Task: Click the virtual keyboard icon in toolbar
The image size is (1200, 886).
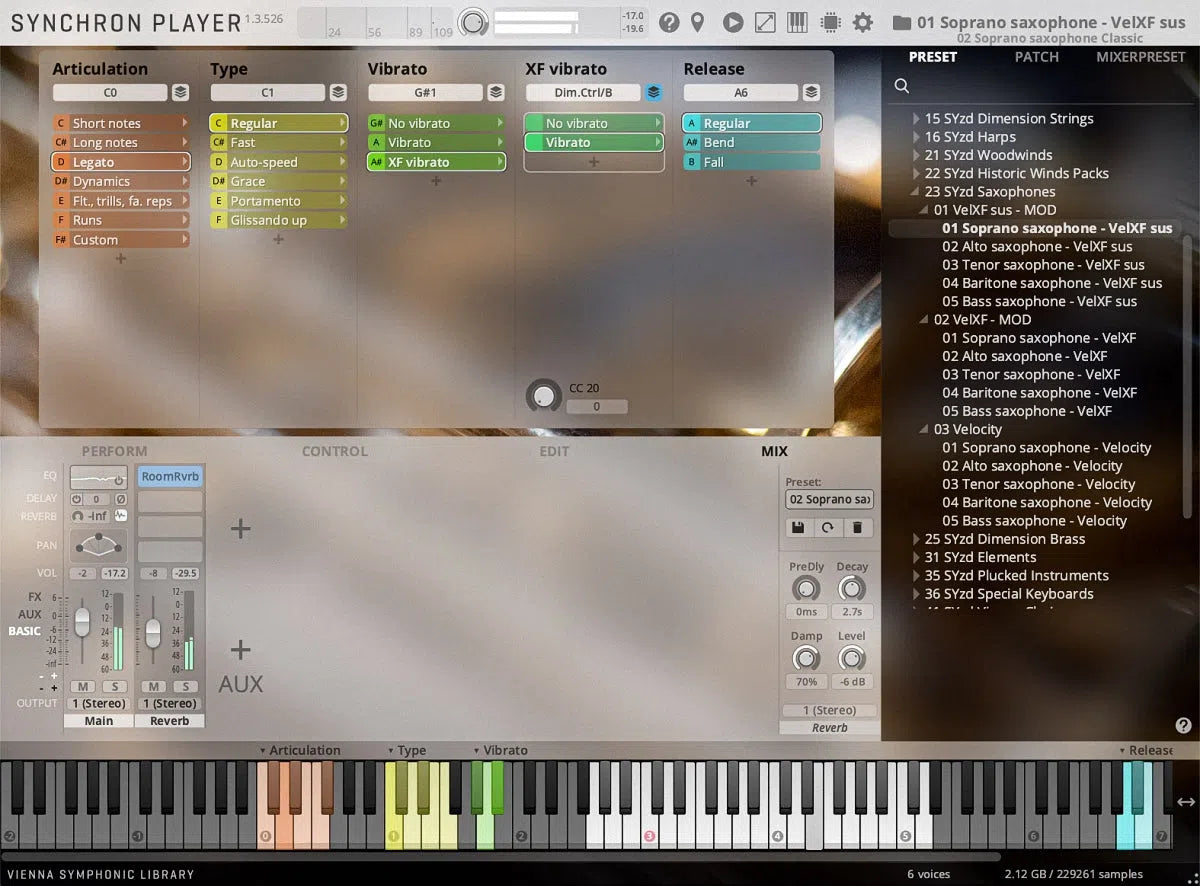Action: tap(797, 22)
